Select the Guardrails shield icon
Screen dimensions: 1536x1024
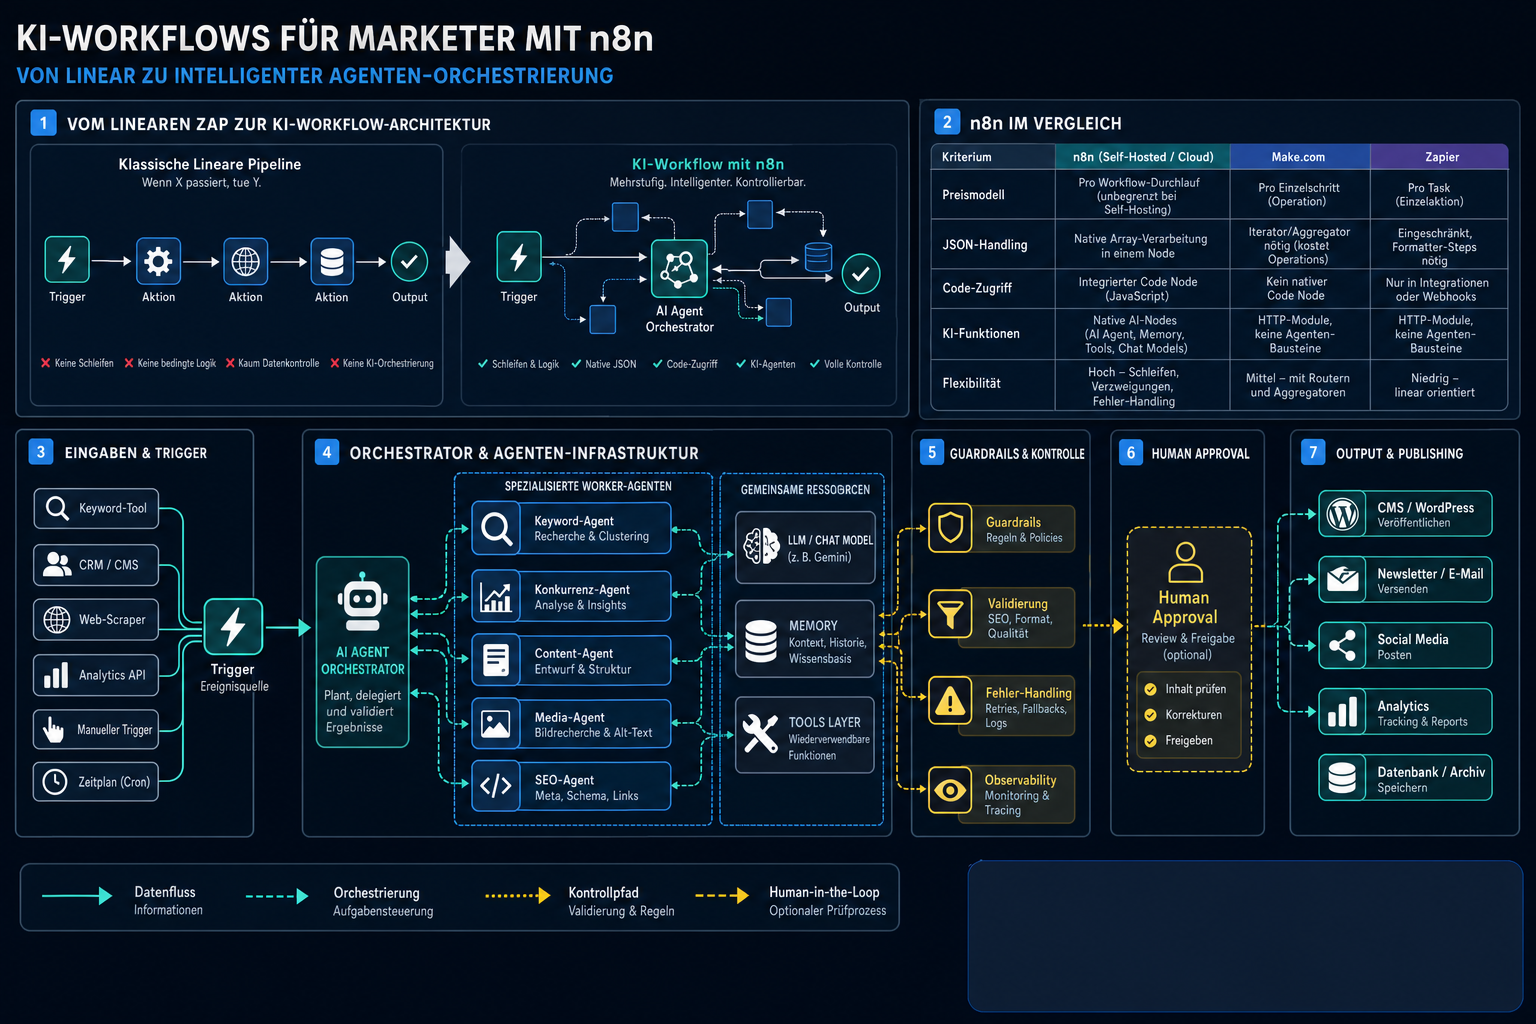[x=950, y=527]
